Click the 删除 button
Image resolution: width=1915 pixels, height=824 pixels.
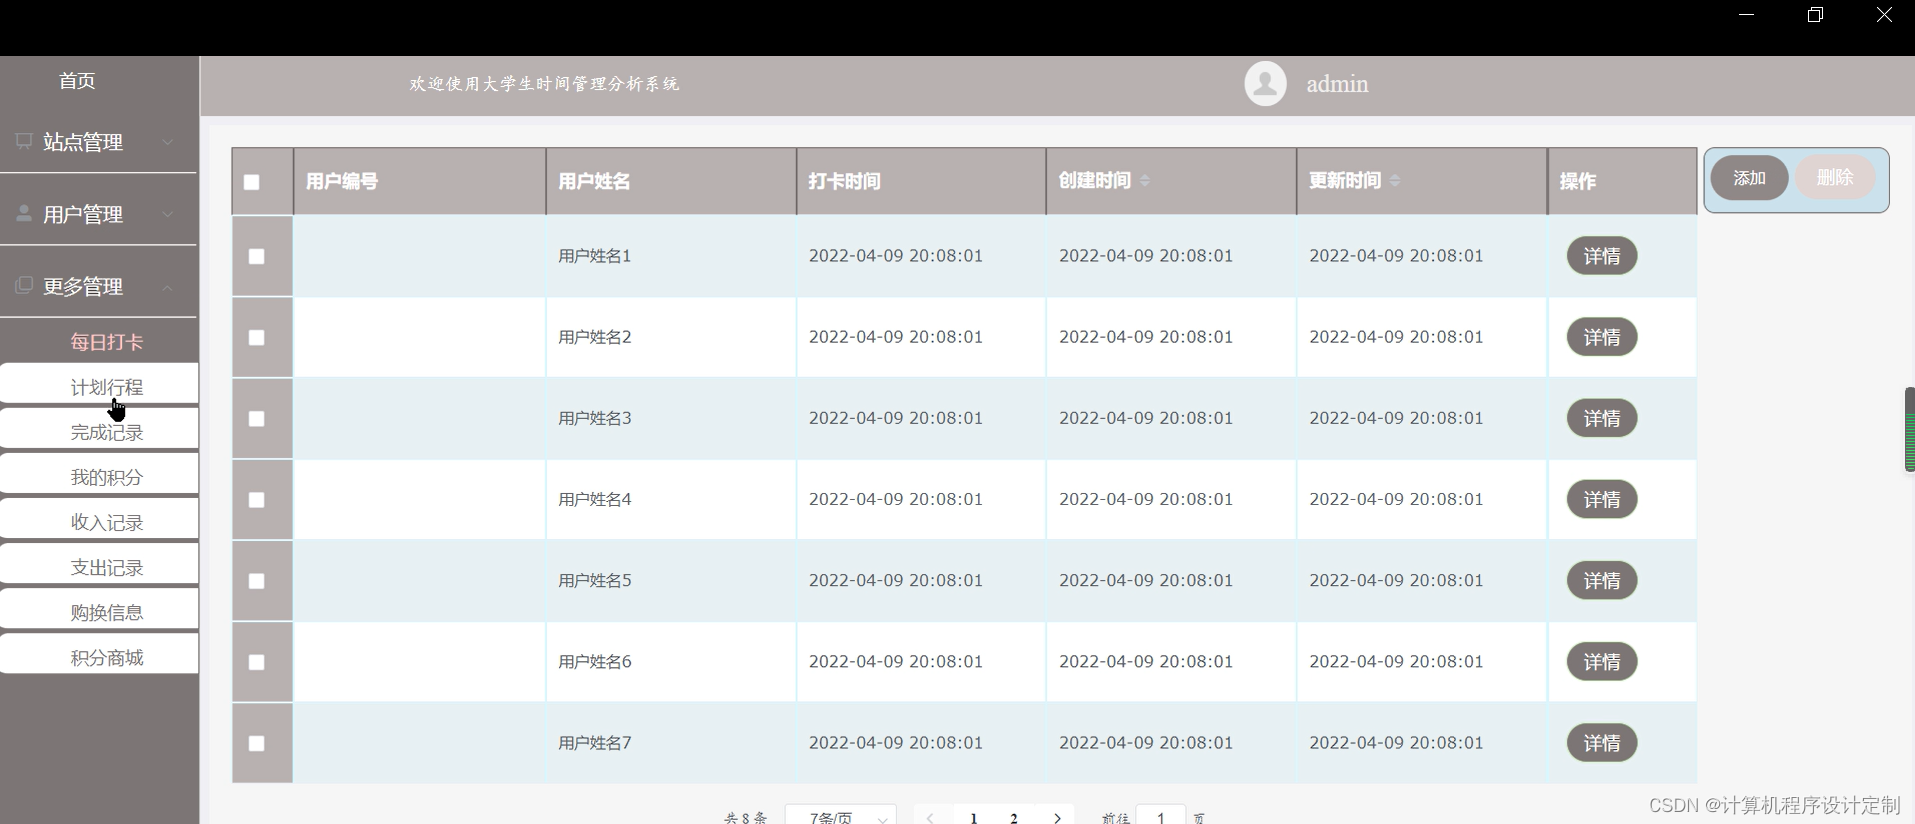click(x=1835, y=177)
